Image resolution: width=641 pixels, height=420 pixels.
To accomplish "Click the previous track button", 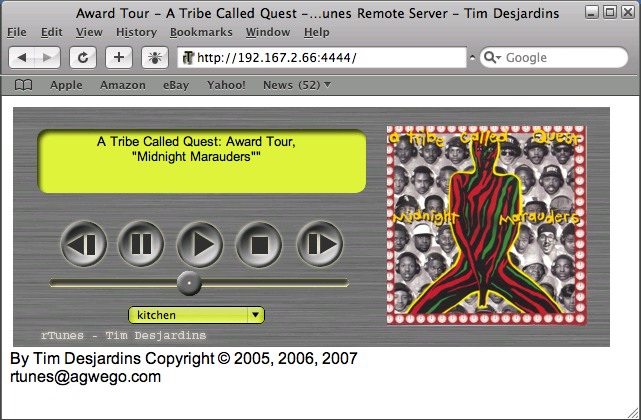I will (x=84, y=244).
